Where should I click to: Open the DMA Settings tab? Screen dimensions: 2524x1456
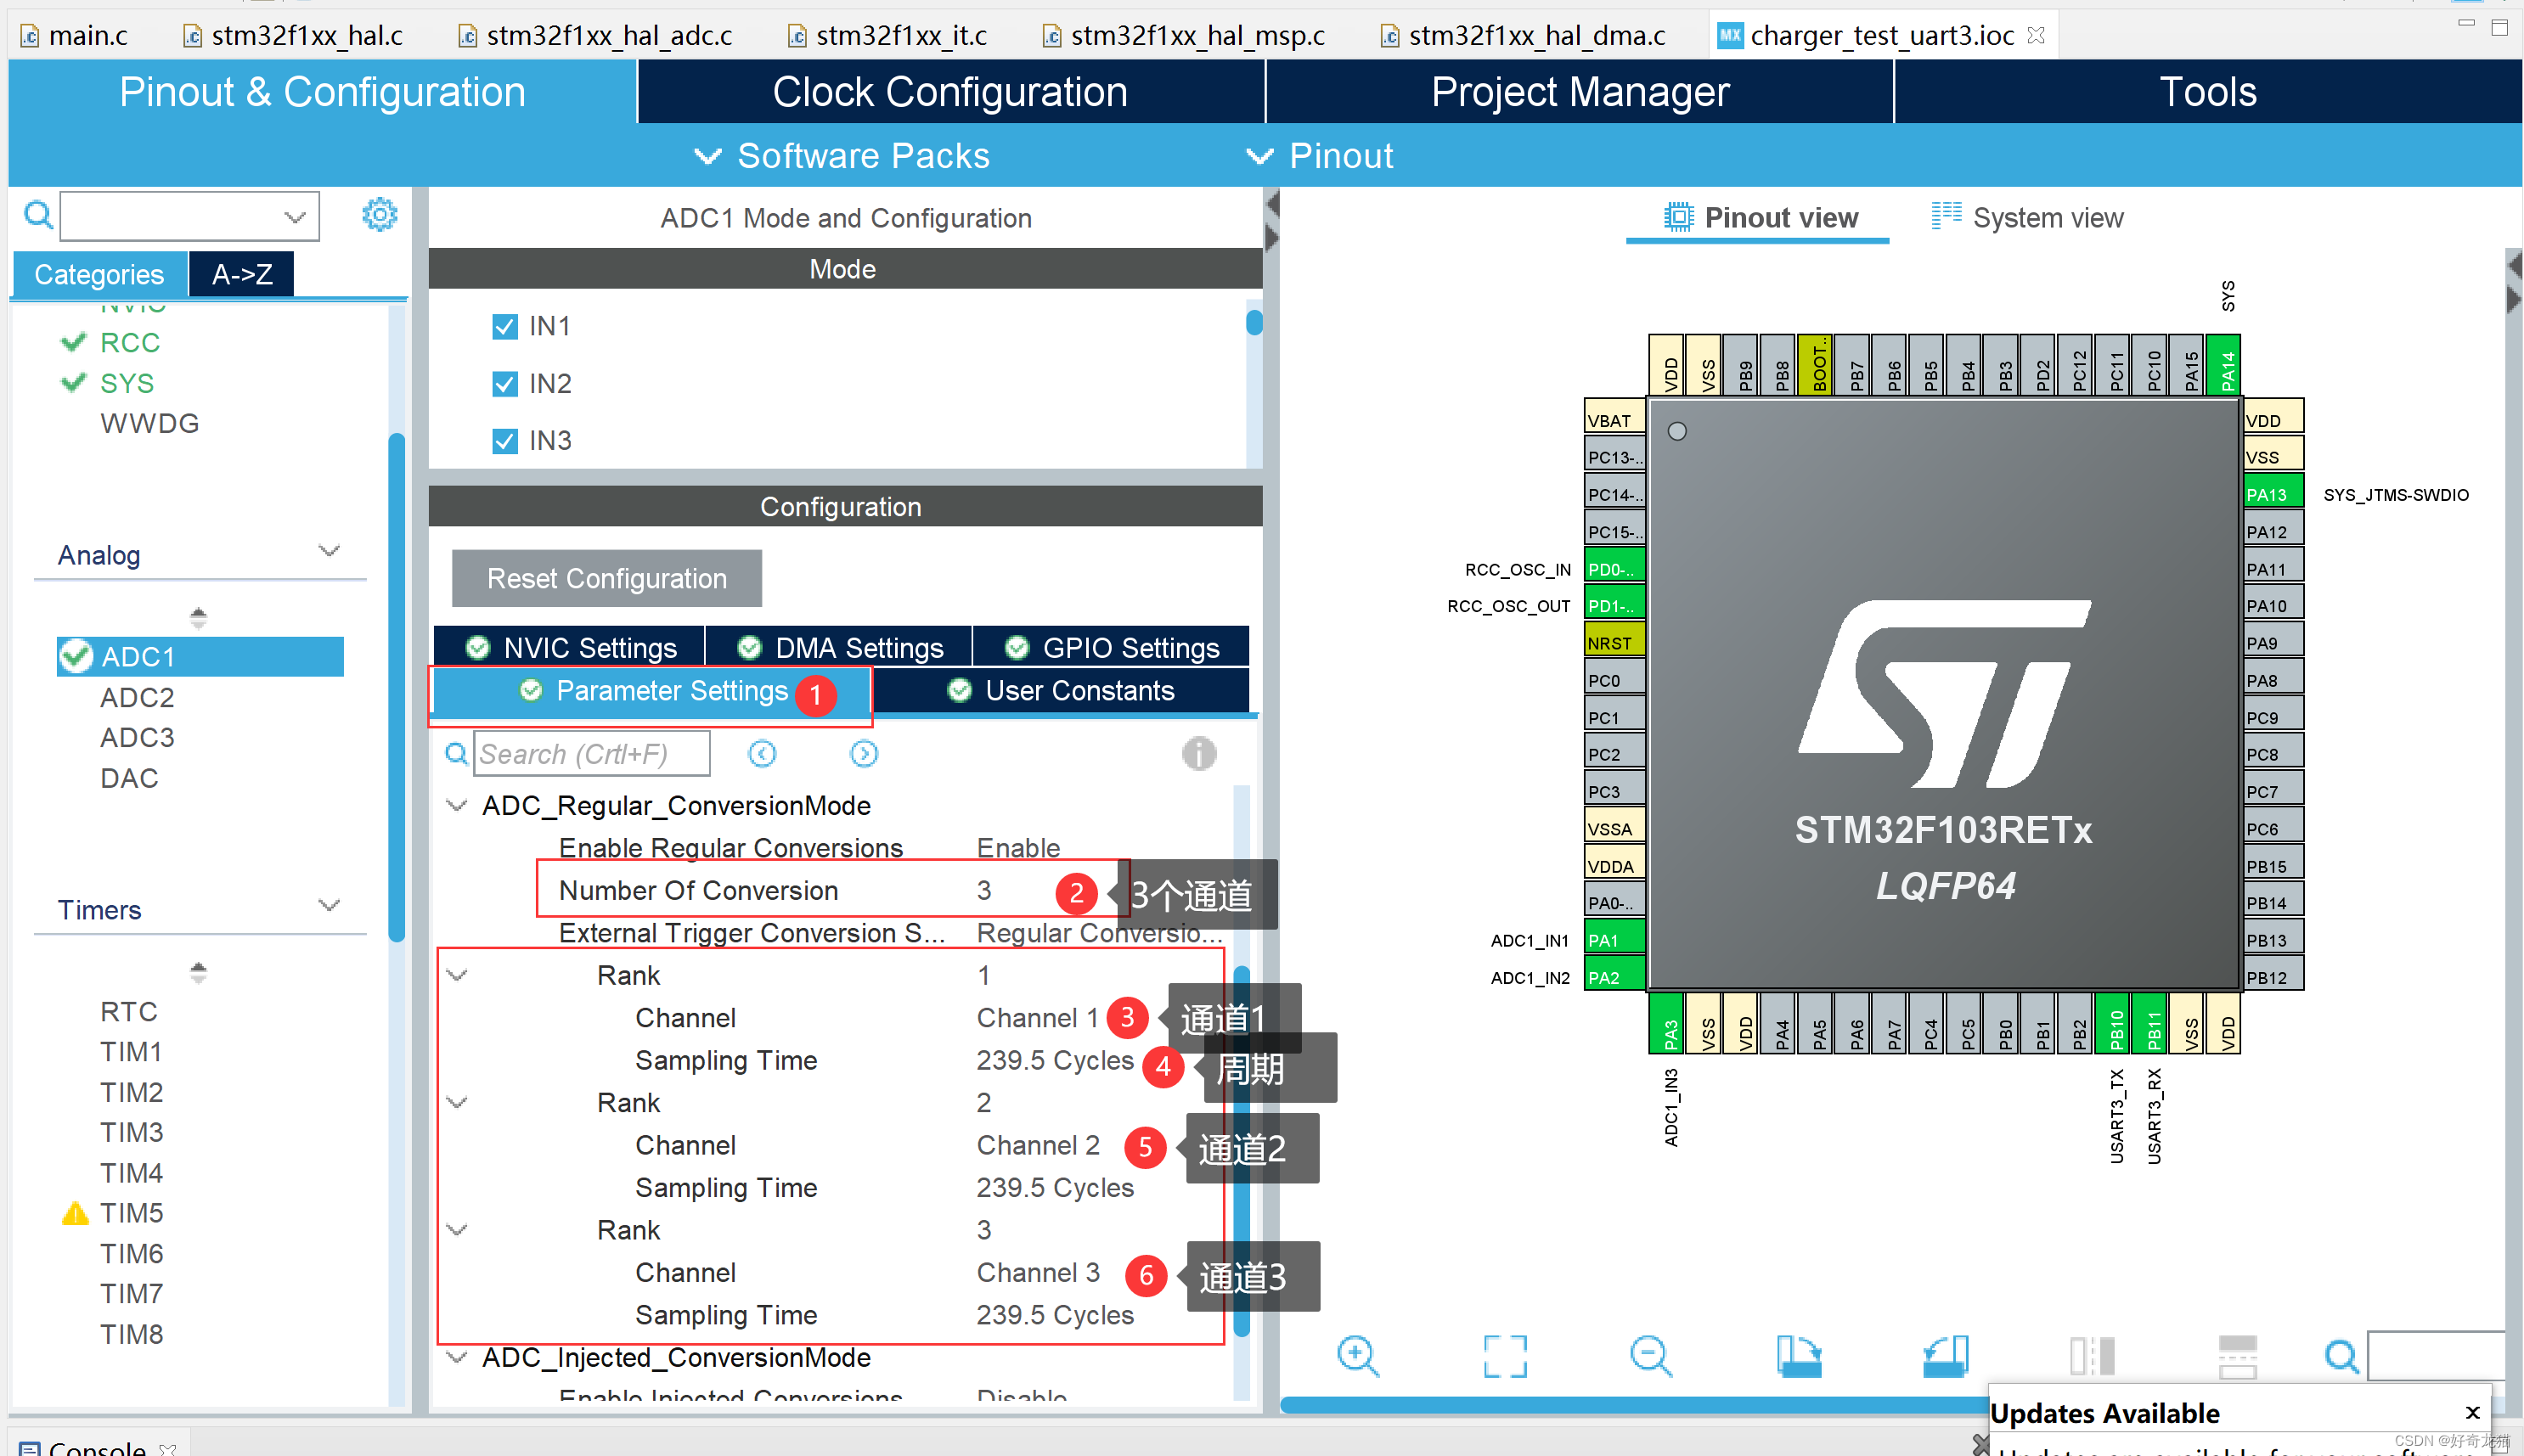point(839,647)
